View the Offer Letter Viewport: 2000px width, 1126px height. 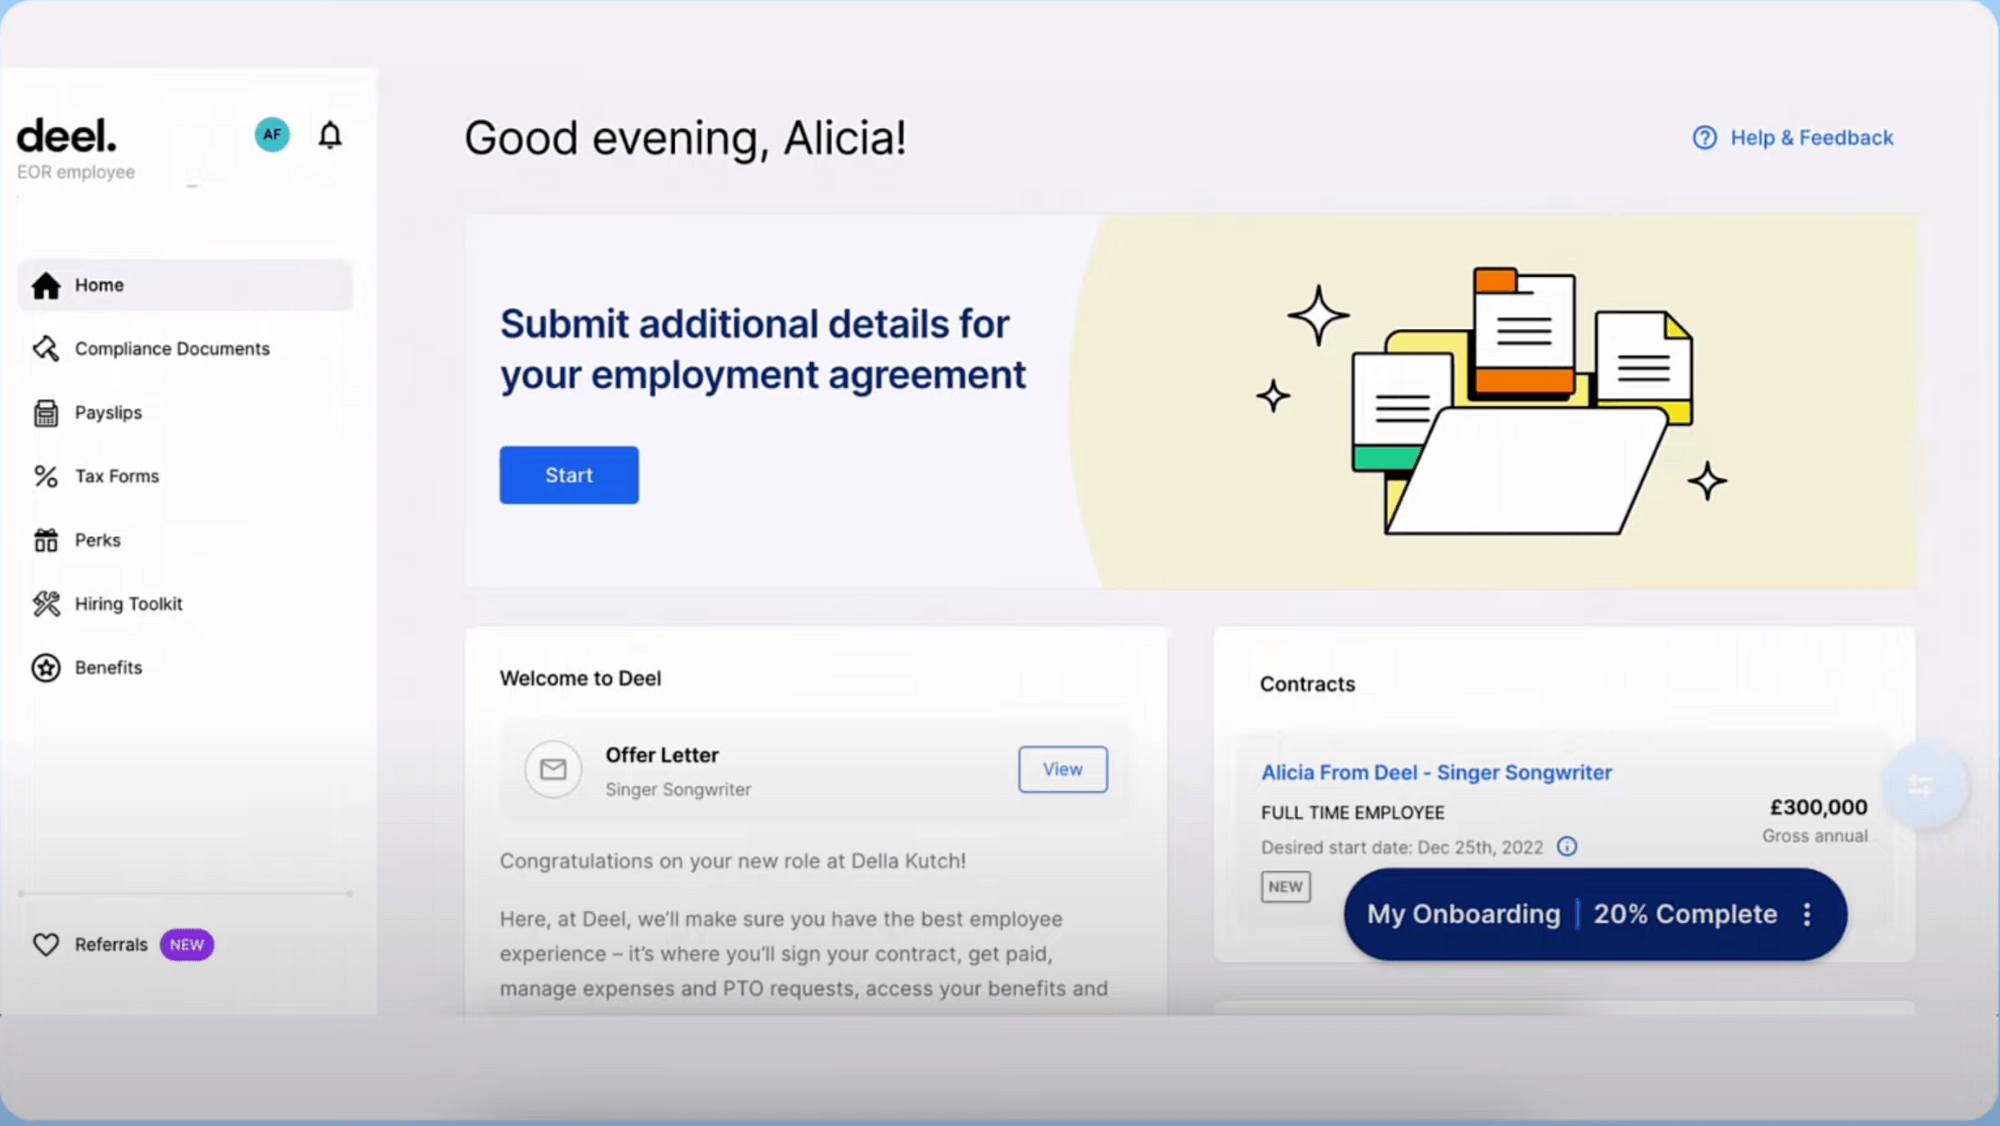click(x=1062, y=769)
